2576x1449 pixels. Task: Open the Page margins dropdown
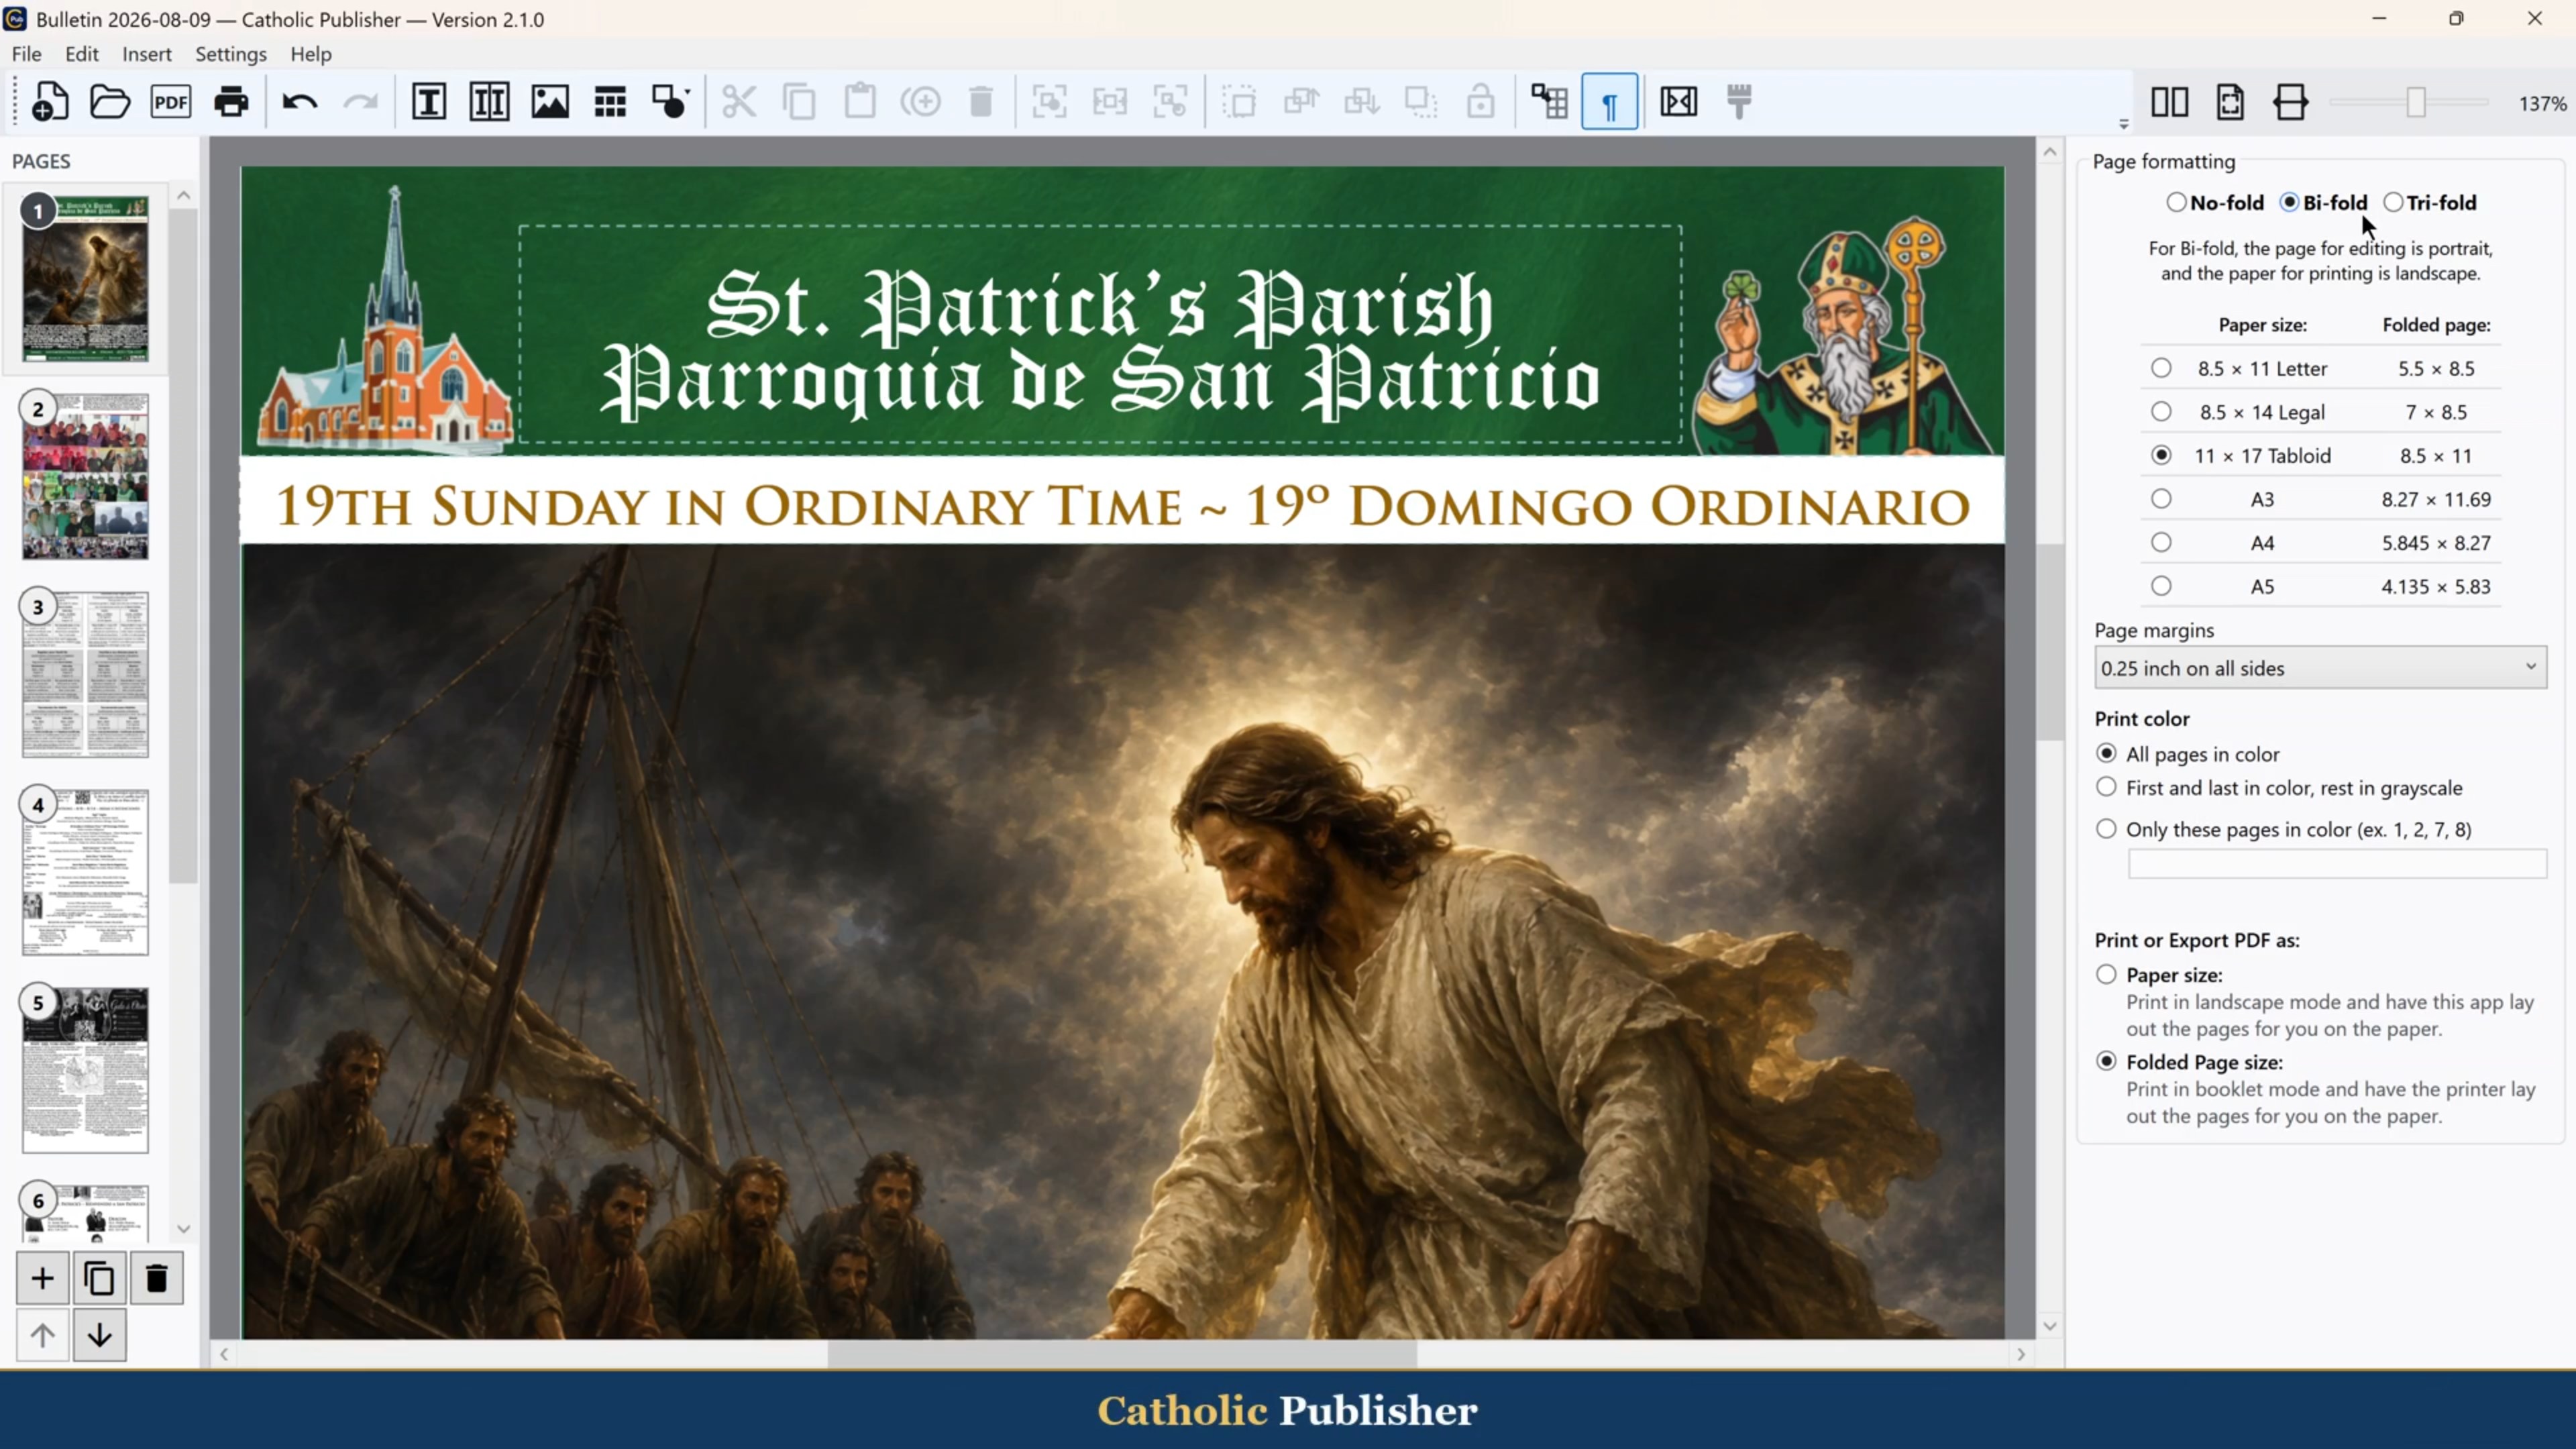[2320, 668]
